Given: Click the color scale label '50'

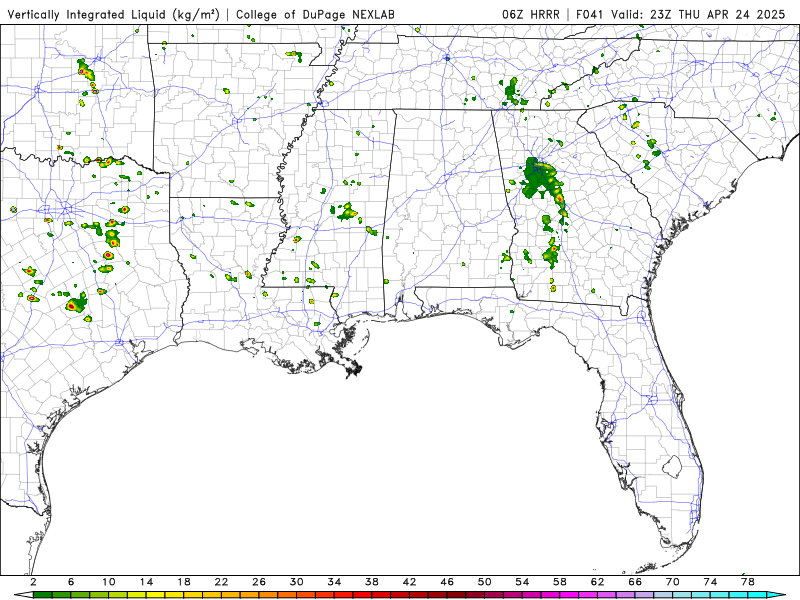Looking at the screenshot, I should click(485, 582).
